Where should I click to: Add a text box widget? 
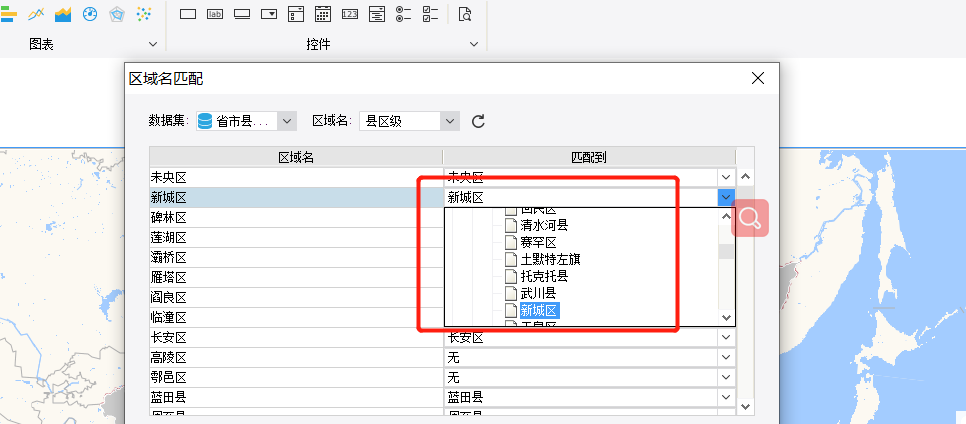coord(188,14)
